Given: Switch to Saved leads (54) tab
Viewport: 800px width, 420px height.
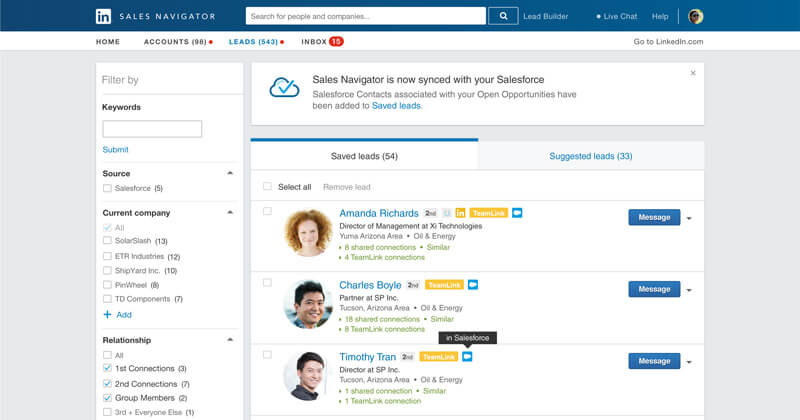Looking at the screenshot, I should point(364,156).
